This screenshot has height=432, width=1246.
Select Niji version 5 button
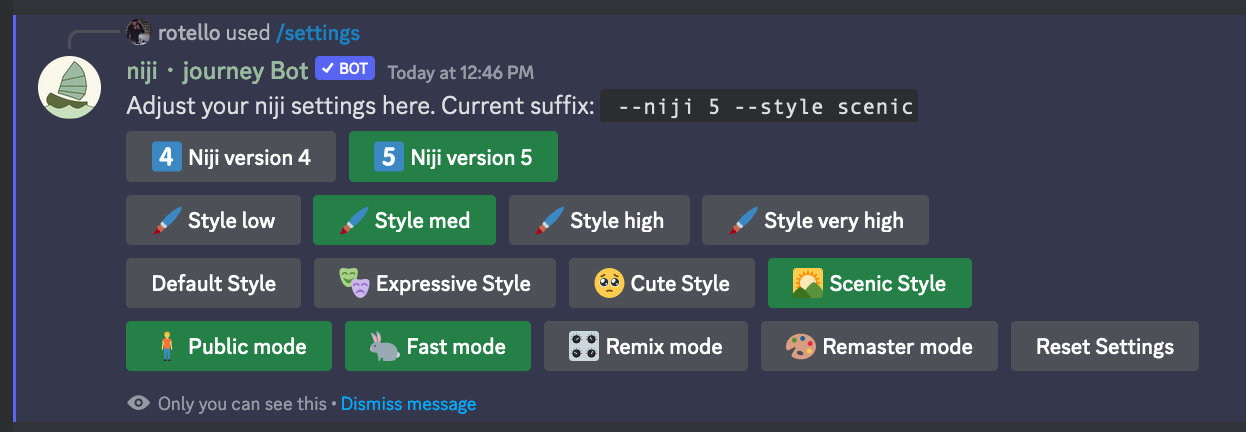pos(453,157)
